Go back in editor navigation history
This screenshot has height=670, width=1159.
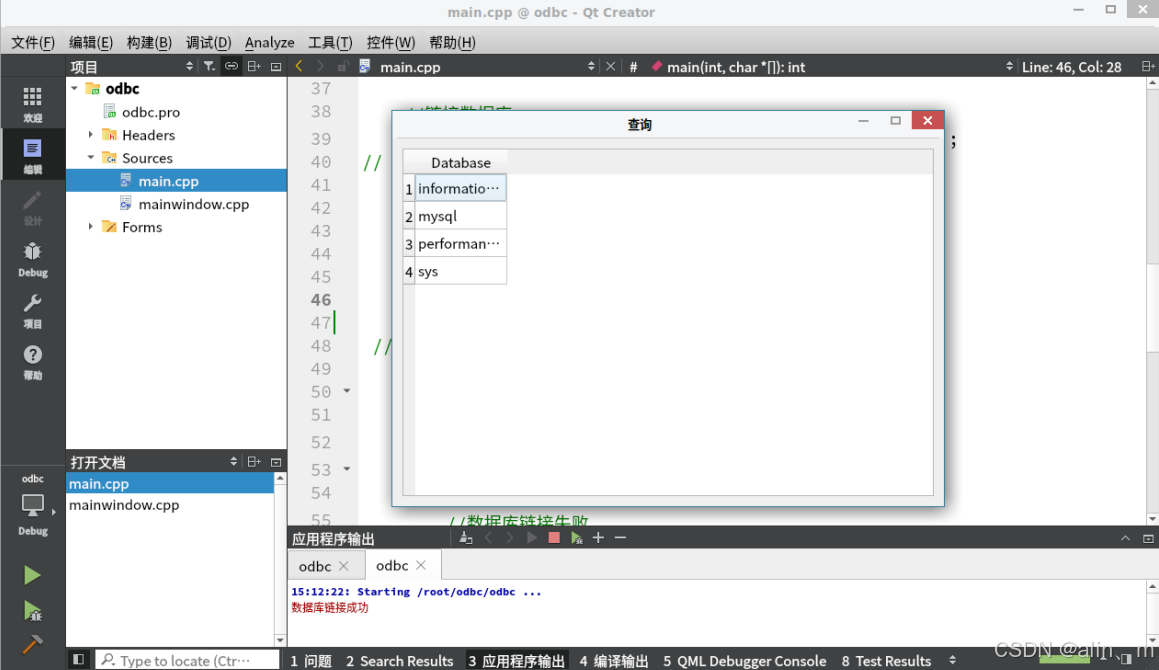pos(299,67)
